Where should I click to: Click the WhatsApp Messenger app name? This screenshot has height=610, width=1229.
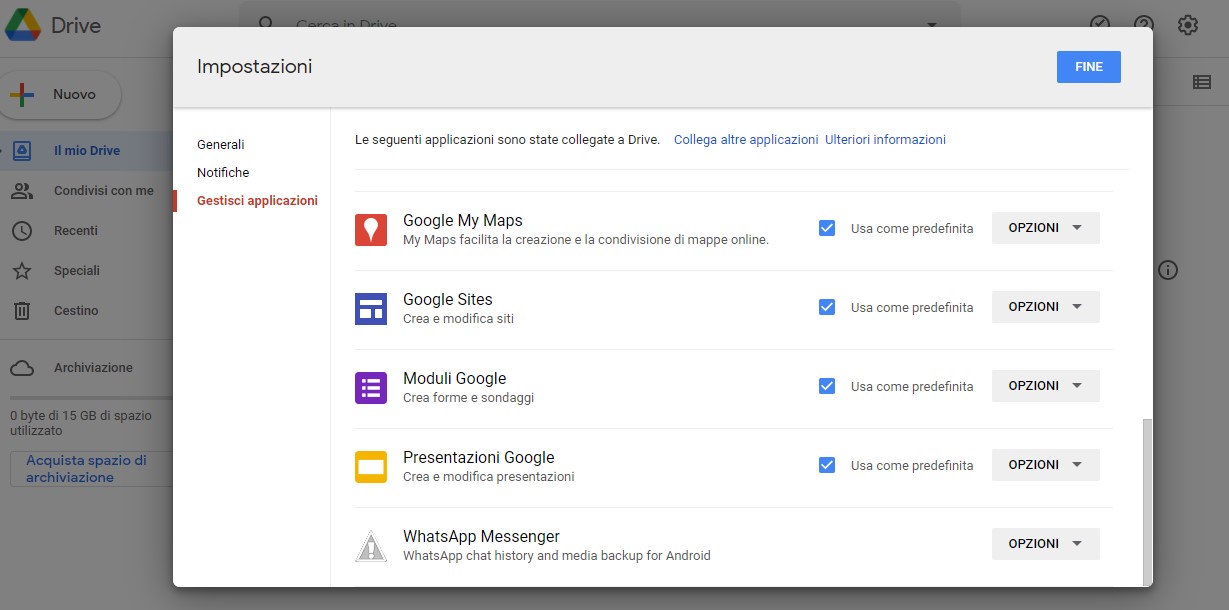point(481,537)
